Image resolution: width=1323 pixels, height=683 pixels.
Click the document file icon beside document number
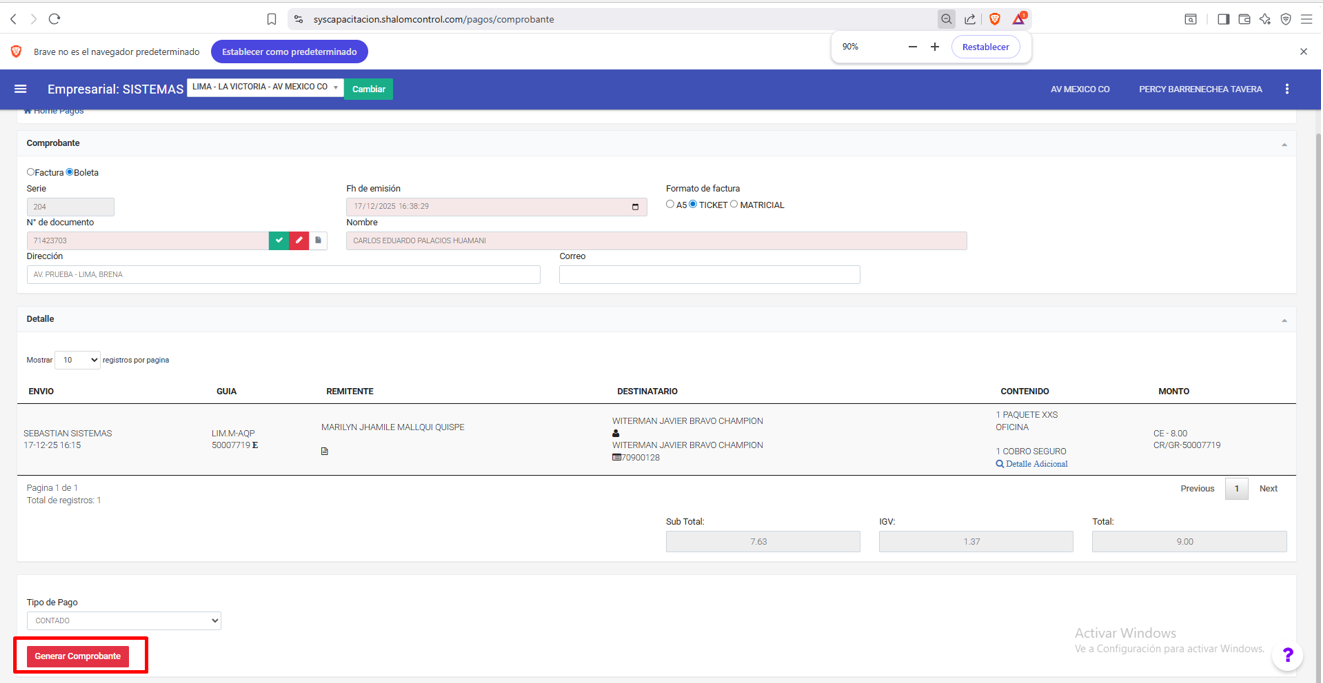point(318,240)
